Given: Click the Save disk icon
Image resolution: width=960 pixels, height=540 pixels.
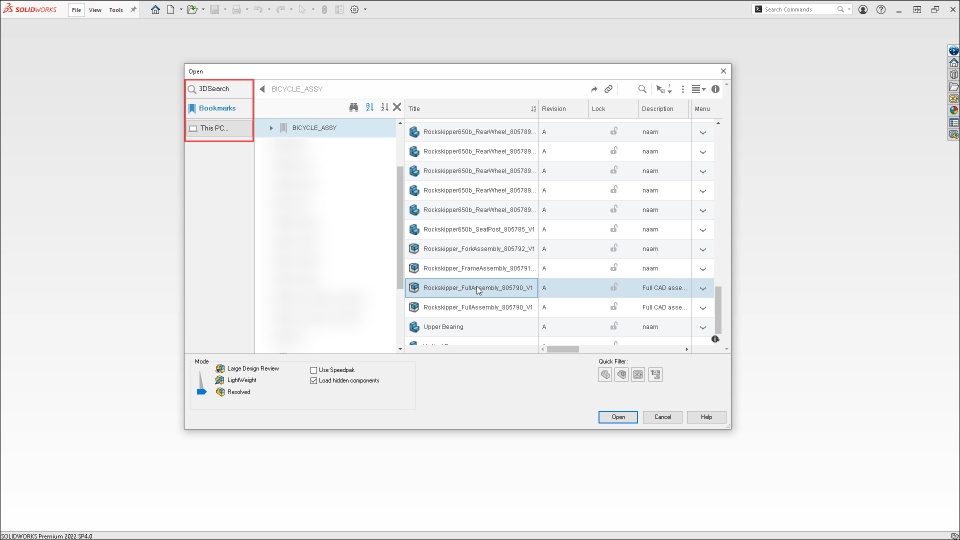Looking at the screenshot, I should [214, 9].
